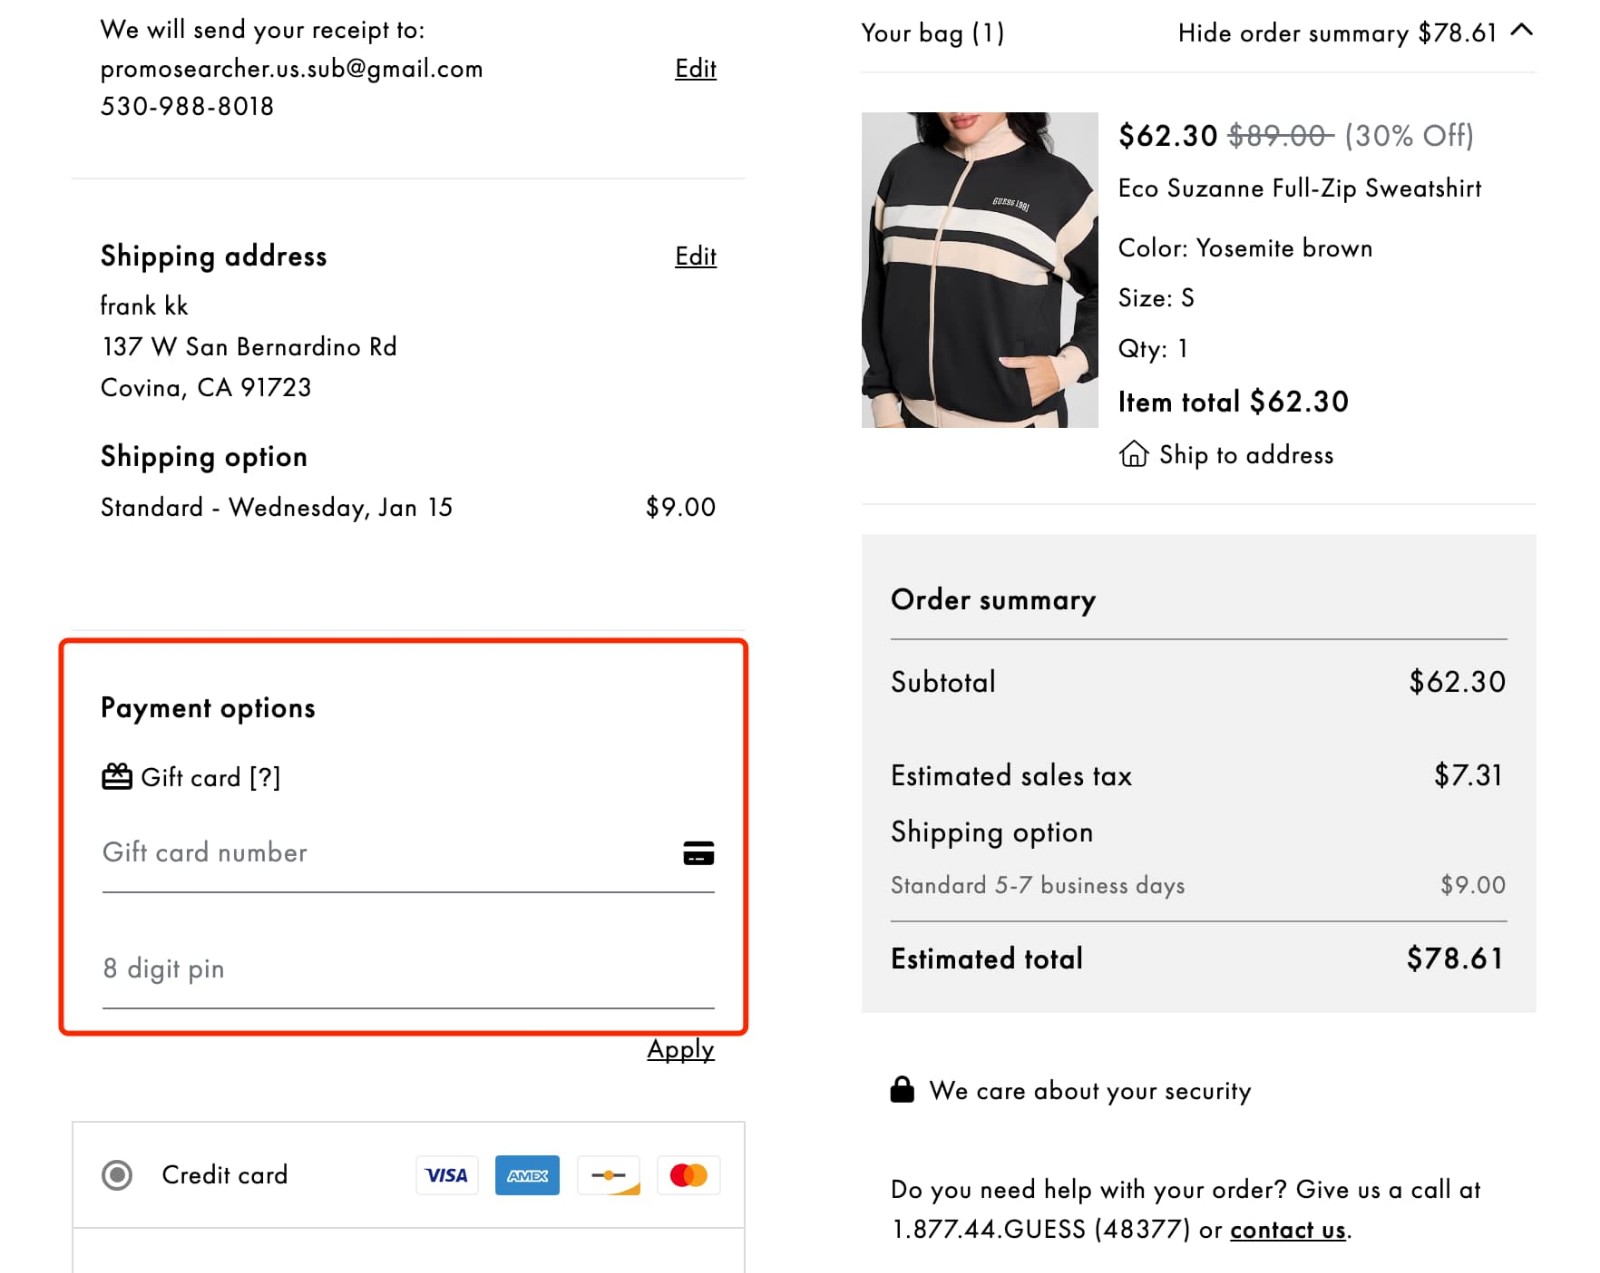The image size is (1600, 1273).
Task: Click the card icon in gift card field
Action: click(700, 852)
